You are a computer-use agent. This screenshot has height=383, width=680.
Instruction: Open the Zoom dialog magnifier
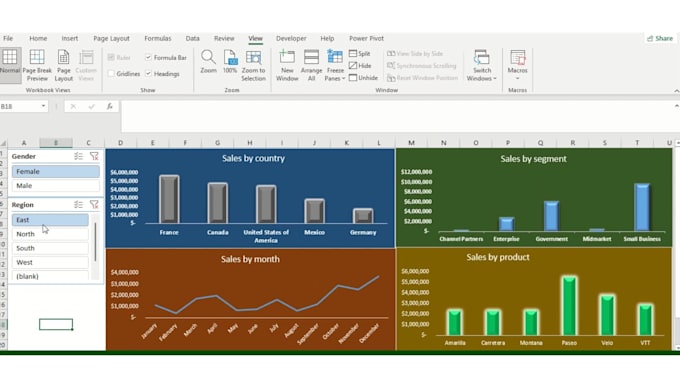tap(208, 62)
